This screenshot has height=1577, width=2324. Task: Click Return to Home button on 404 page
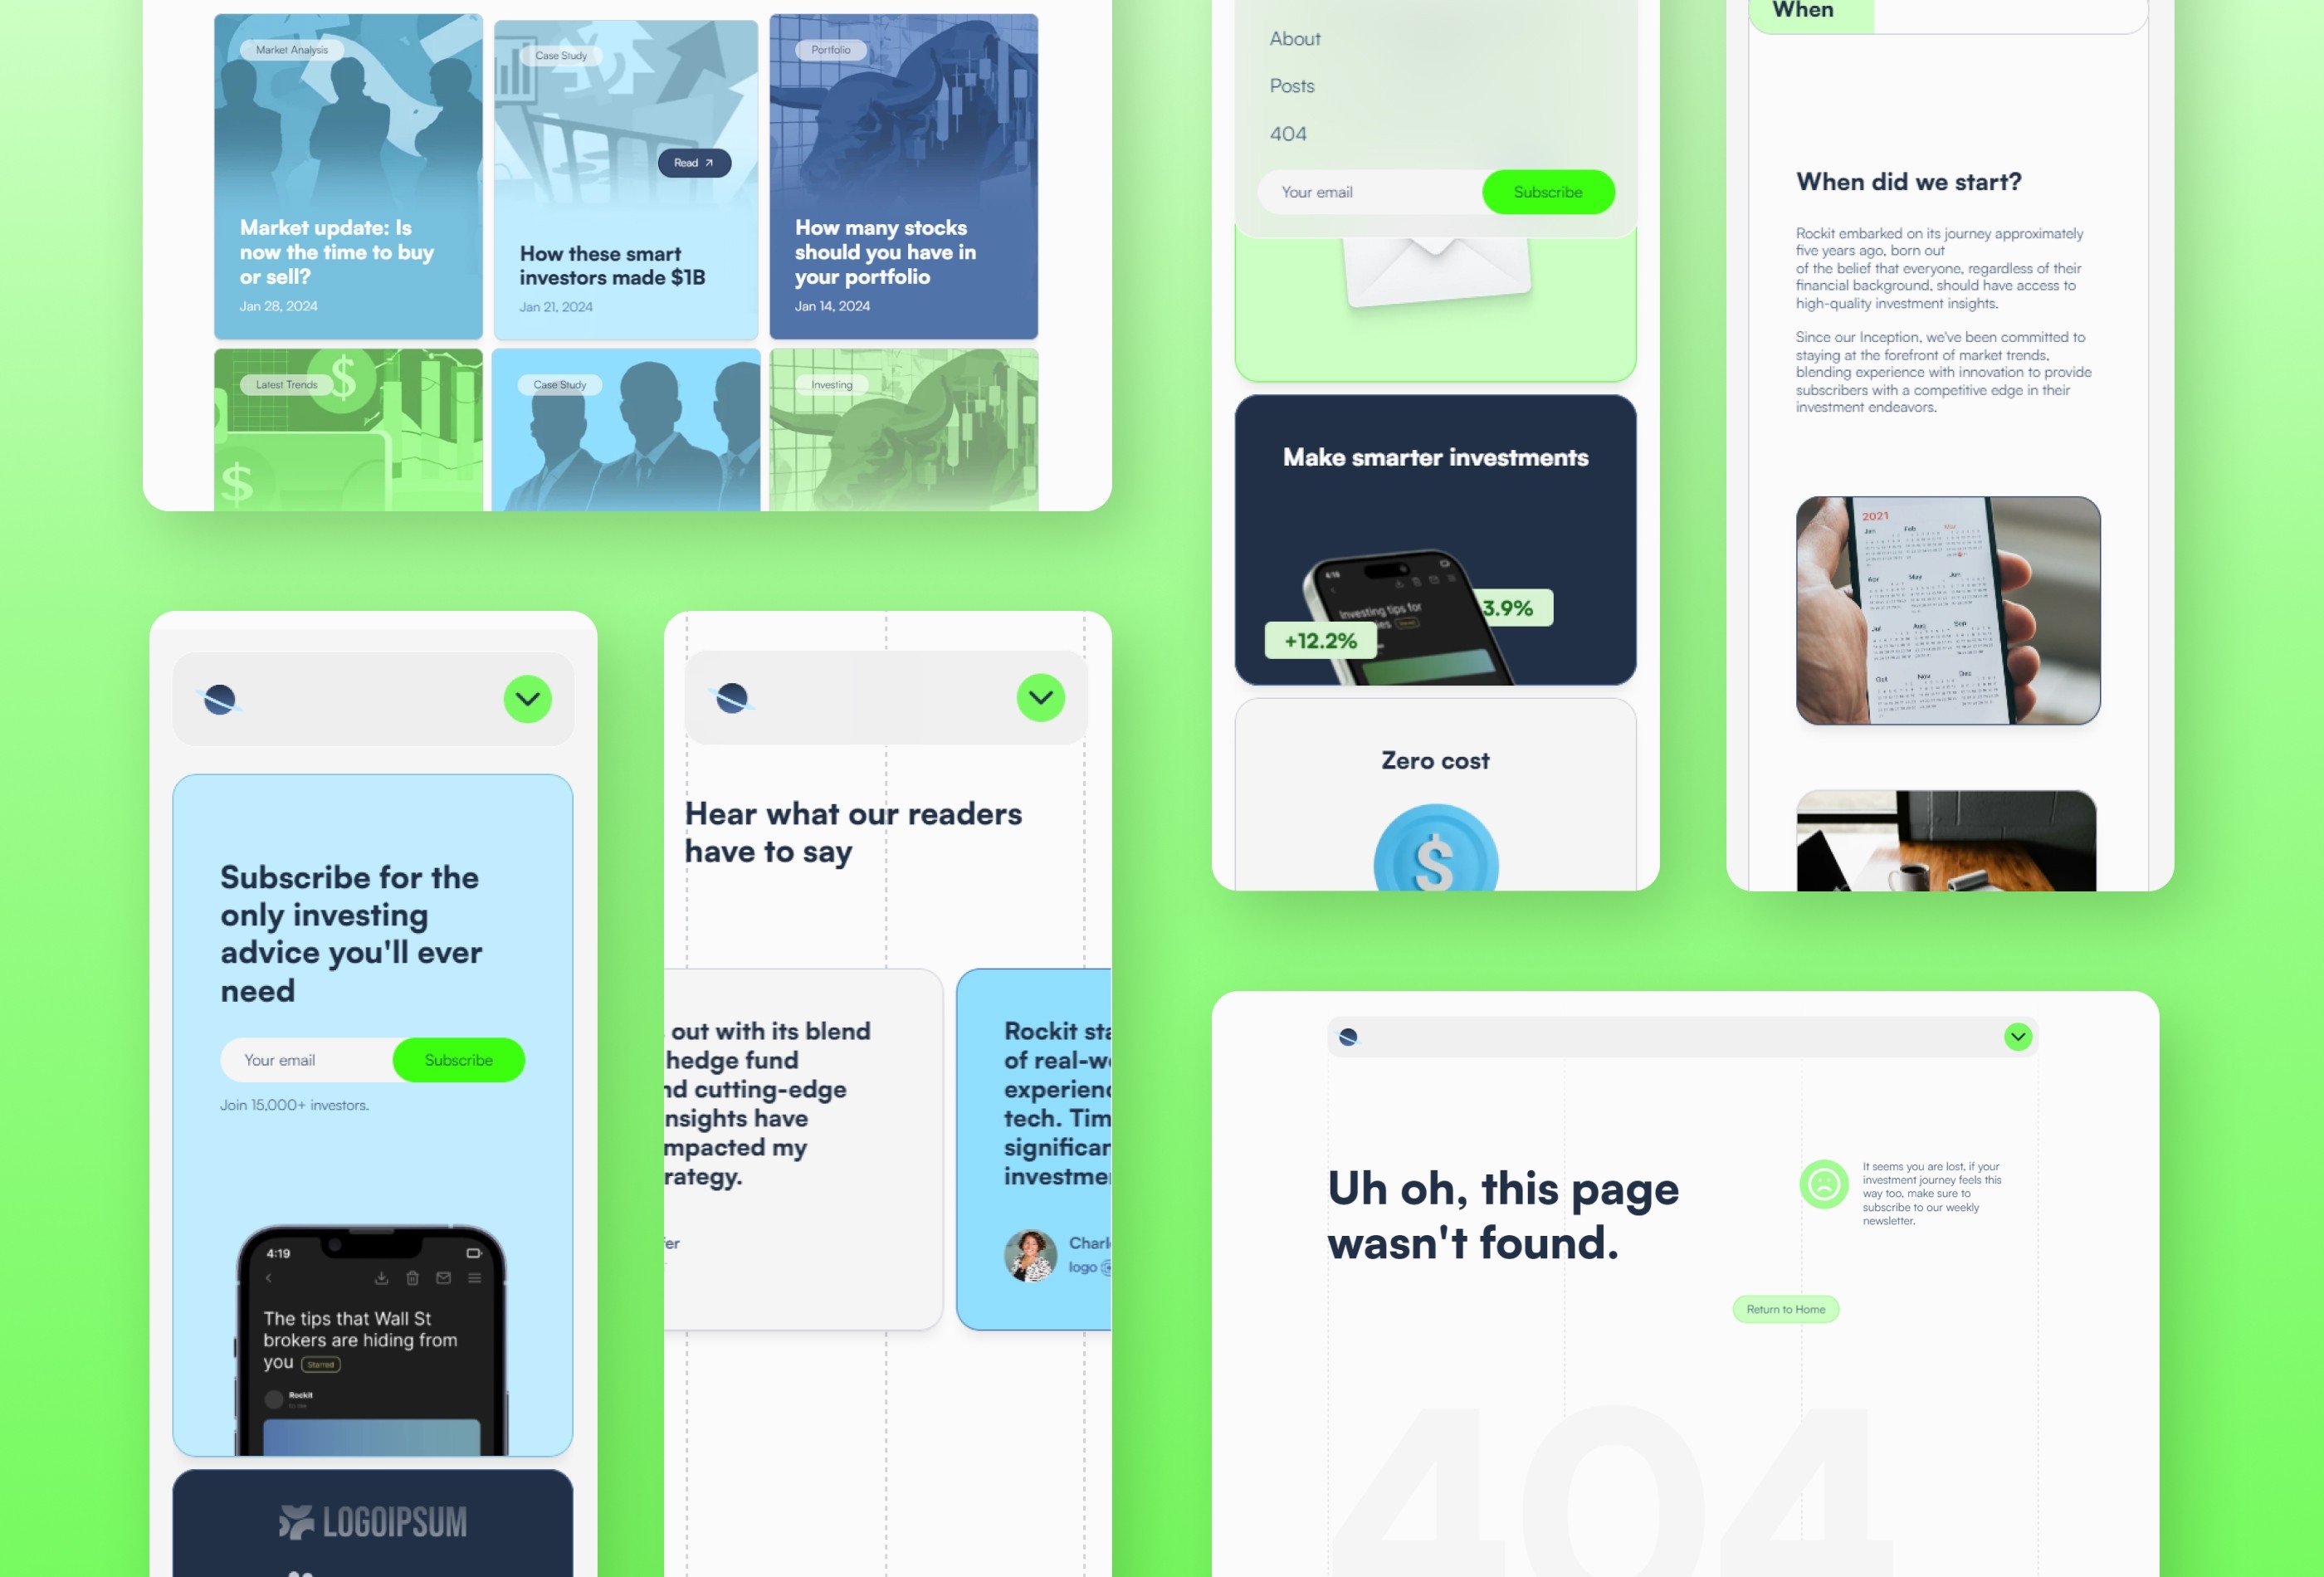click(1784, 1308)
